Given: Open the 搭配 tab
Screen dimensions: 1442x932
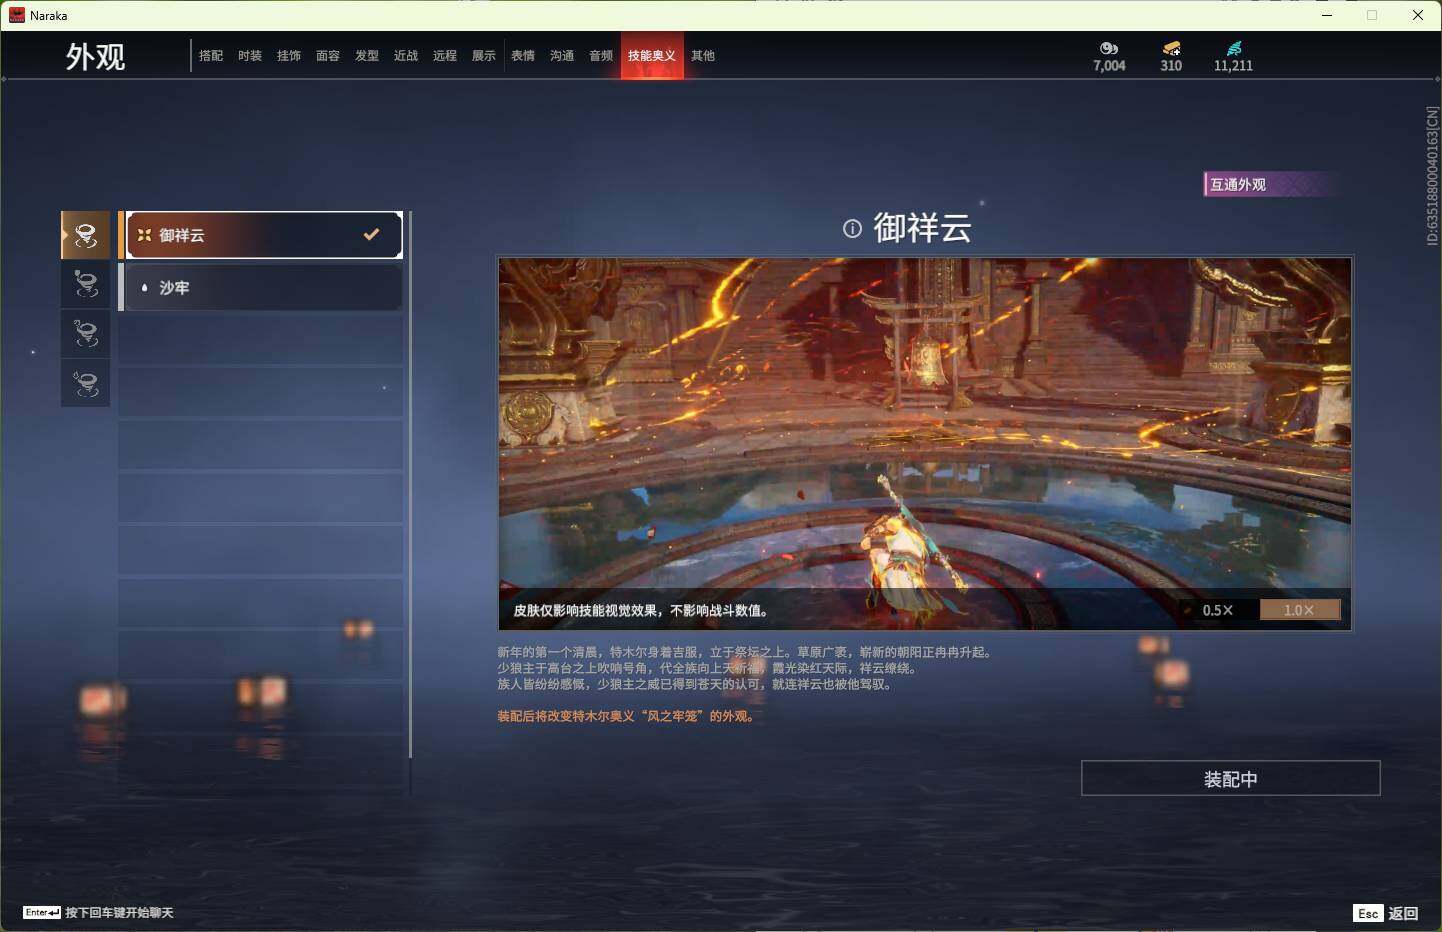Looking at the screenshot, I should pos(211,56).
